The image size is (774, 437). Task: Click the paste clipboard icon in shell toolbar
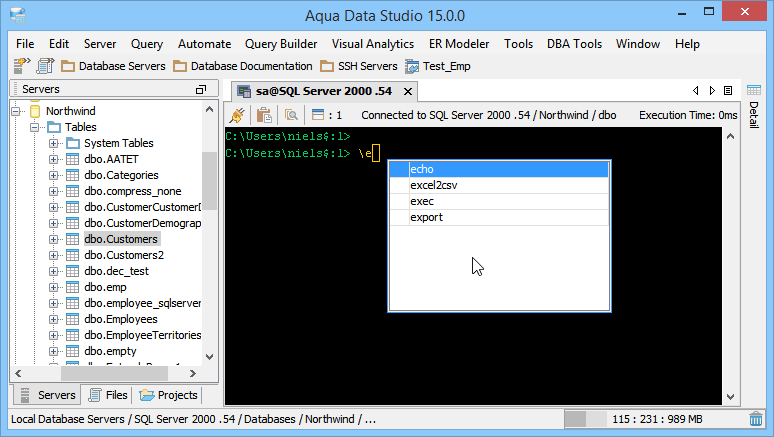pos(264,115)
